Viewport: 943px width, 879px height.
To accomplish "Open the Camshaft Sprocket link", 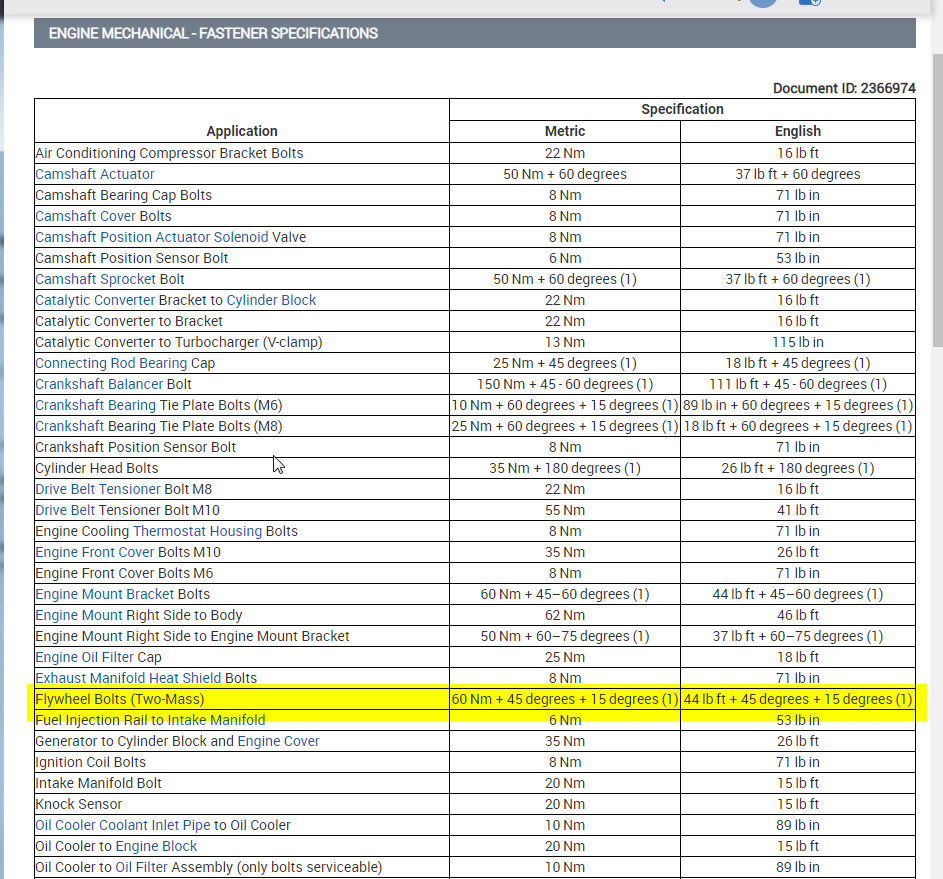I will (x=94, y=279).
